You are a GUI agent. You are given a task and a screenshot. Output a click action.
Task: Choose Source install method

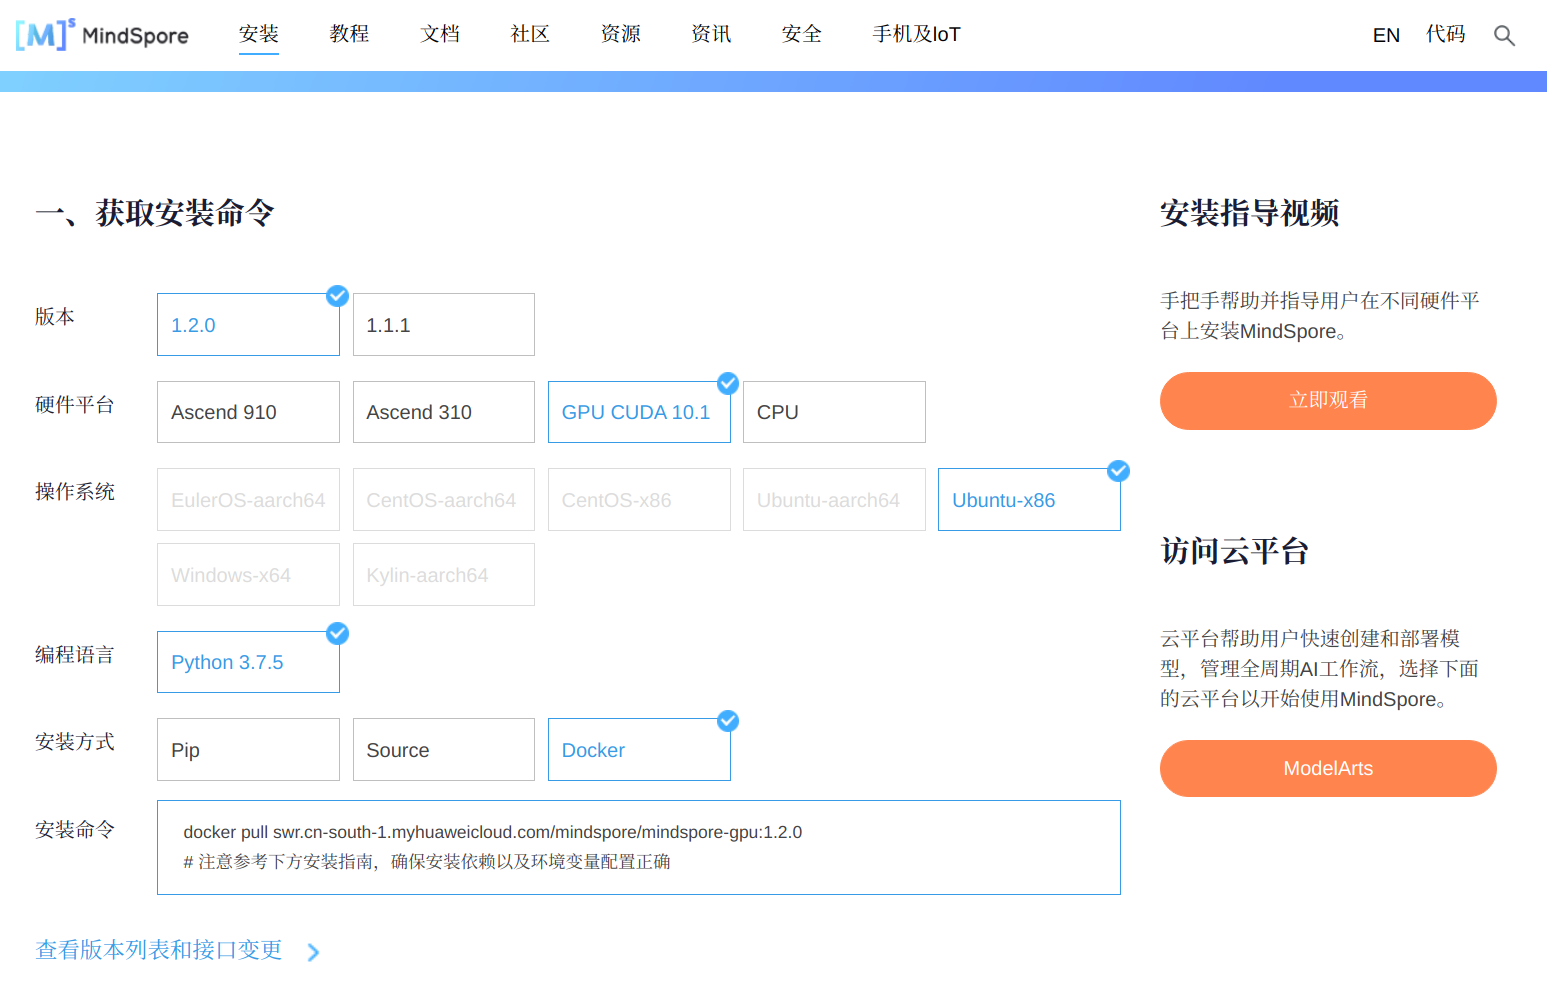(444, 750)
